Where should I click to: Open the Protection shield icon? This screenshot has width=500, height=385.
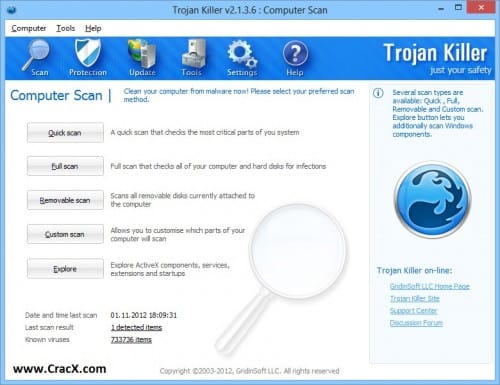[88, 57]
